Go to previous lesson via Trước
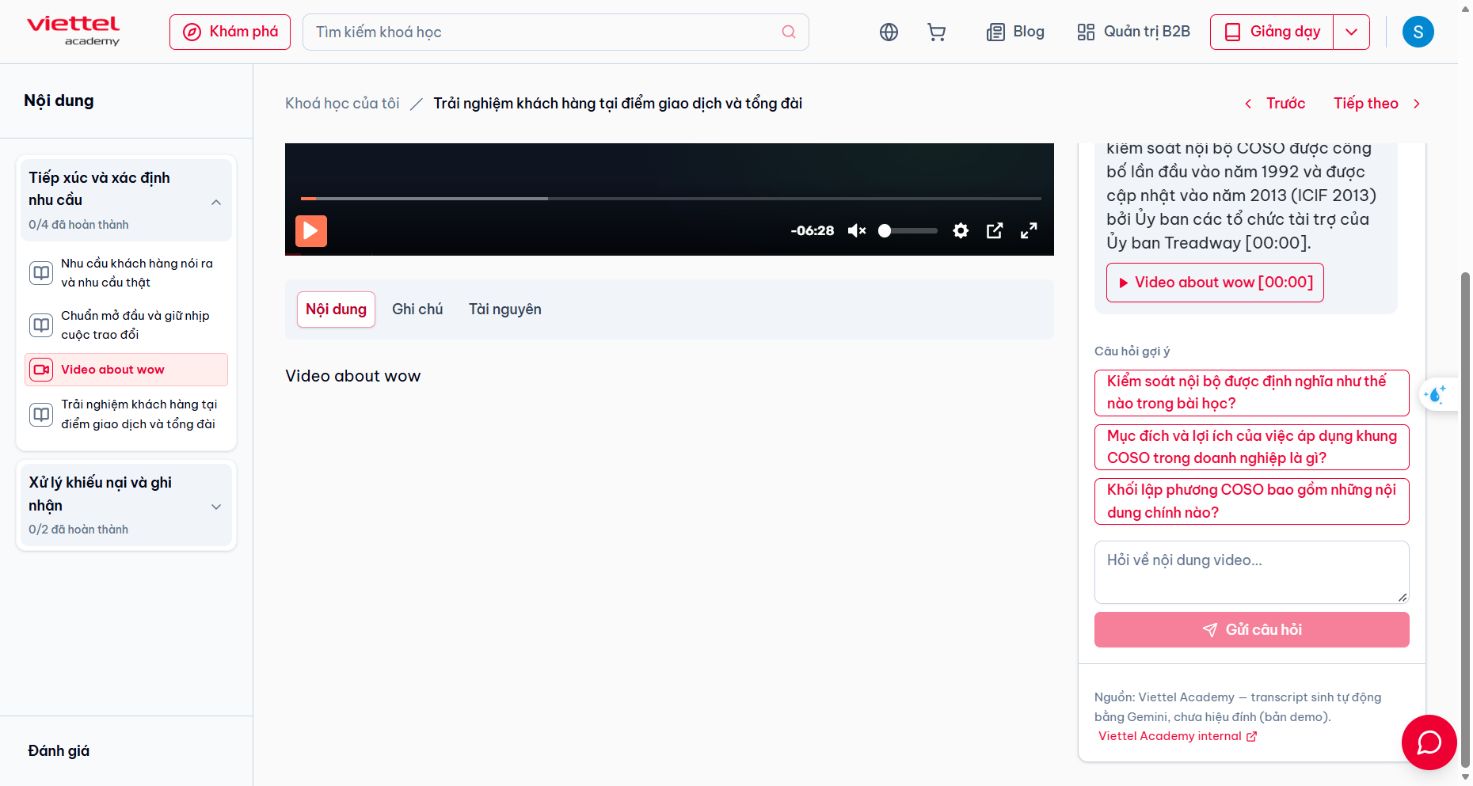 (1275, 103)
